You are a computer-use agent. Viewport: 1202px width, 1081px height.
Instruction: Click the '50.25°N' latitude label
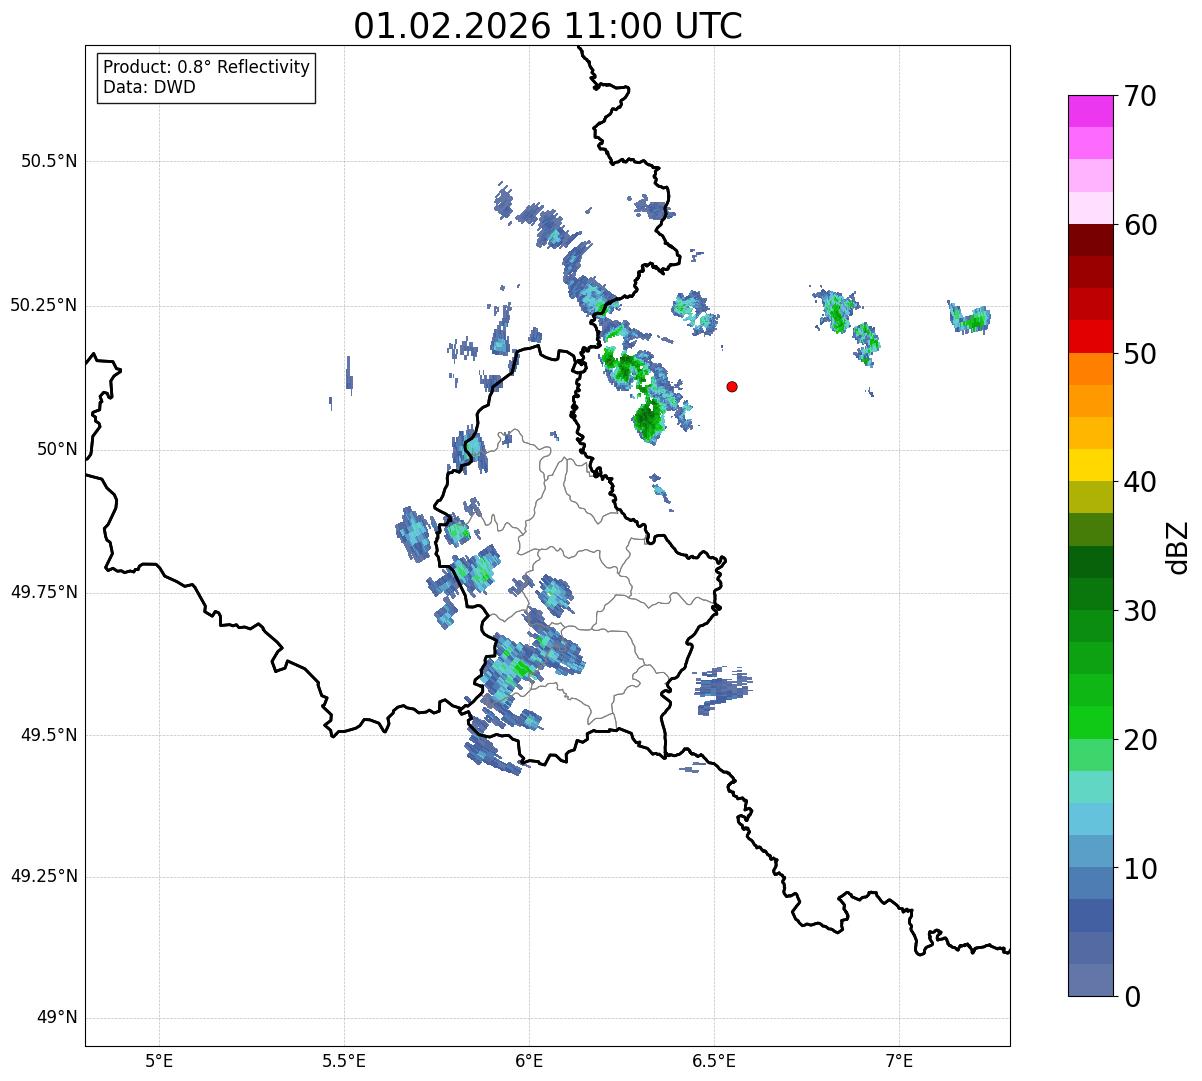click(x=44, y=305)
